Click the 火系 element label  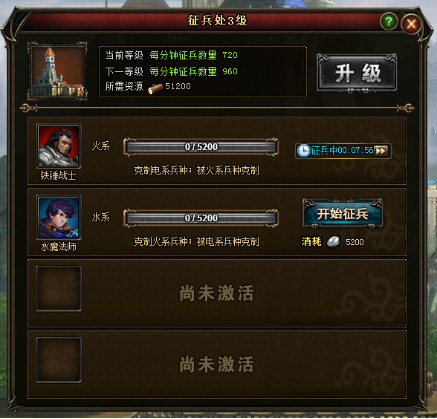[x=101, y=146]
